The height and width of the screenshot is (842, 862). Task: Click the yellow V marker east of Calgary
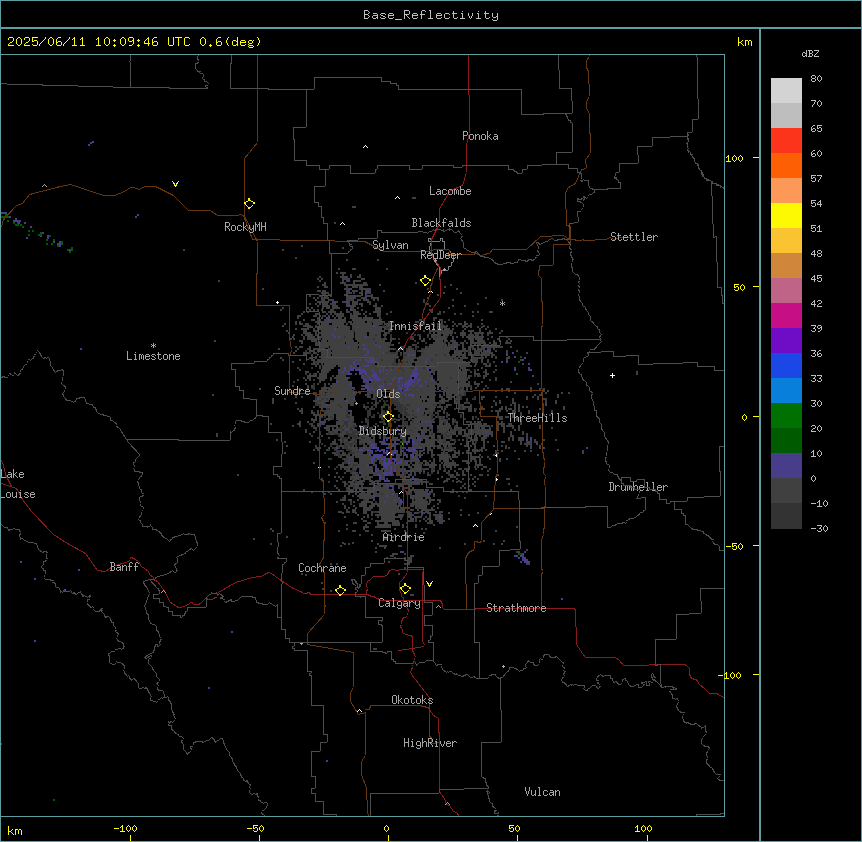tap(429, 584)
